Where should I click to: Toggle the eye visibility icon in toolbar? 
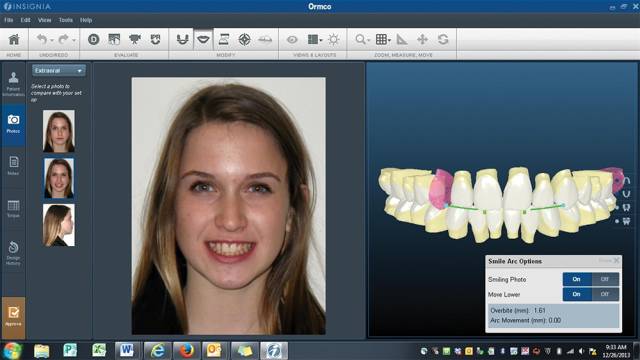coord(292,40)
